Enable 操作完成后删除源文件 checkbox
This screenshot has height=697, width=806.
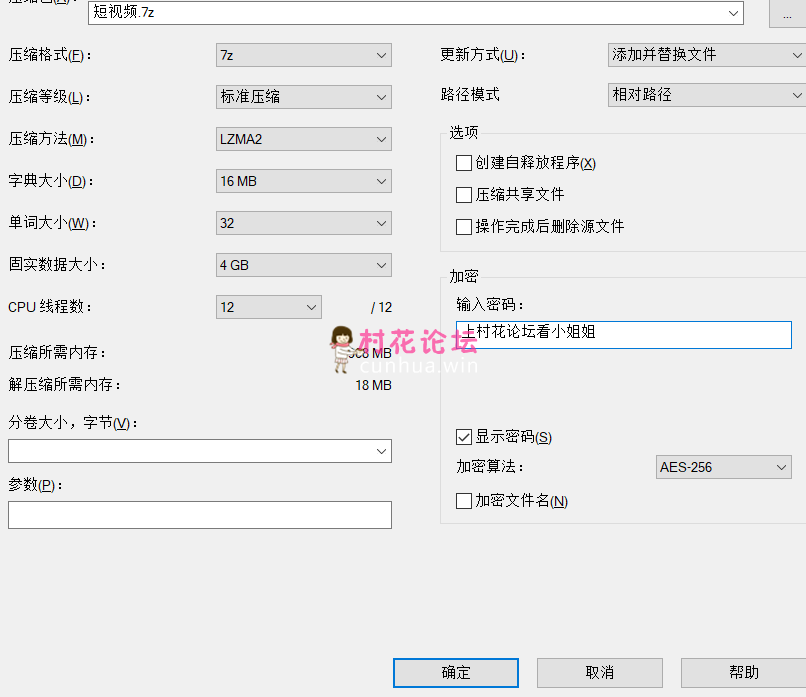tap(464, 227)
